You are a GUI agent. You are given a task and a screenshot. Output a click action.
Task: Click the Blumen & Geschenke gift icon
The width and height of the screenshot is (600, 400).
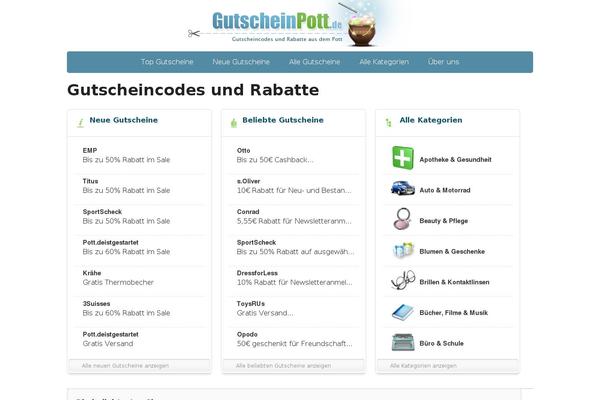pos(403,250)
